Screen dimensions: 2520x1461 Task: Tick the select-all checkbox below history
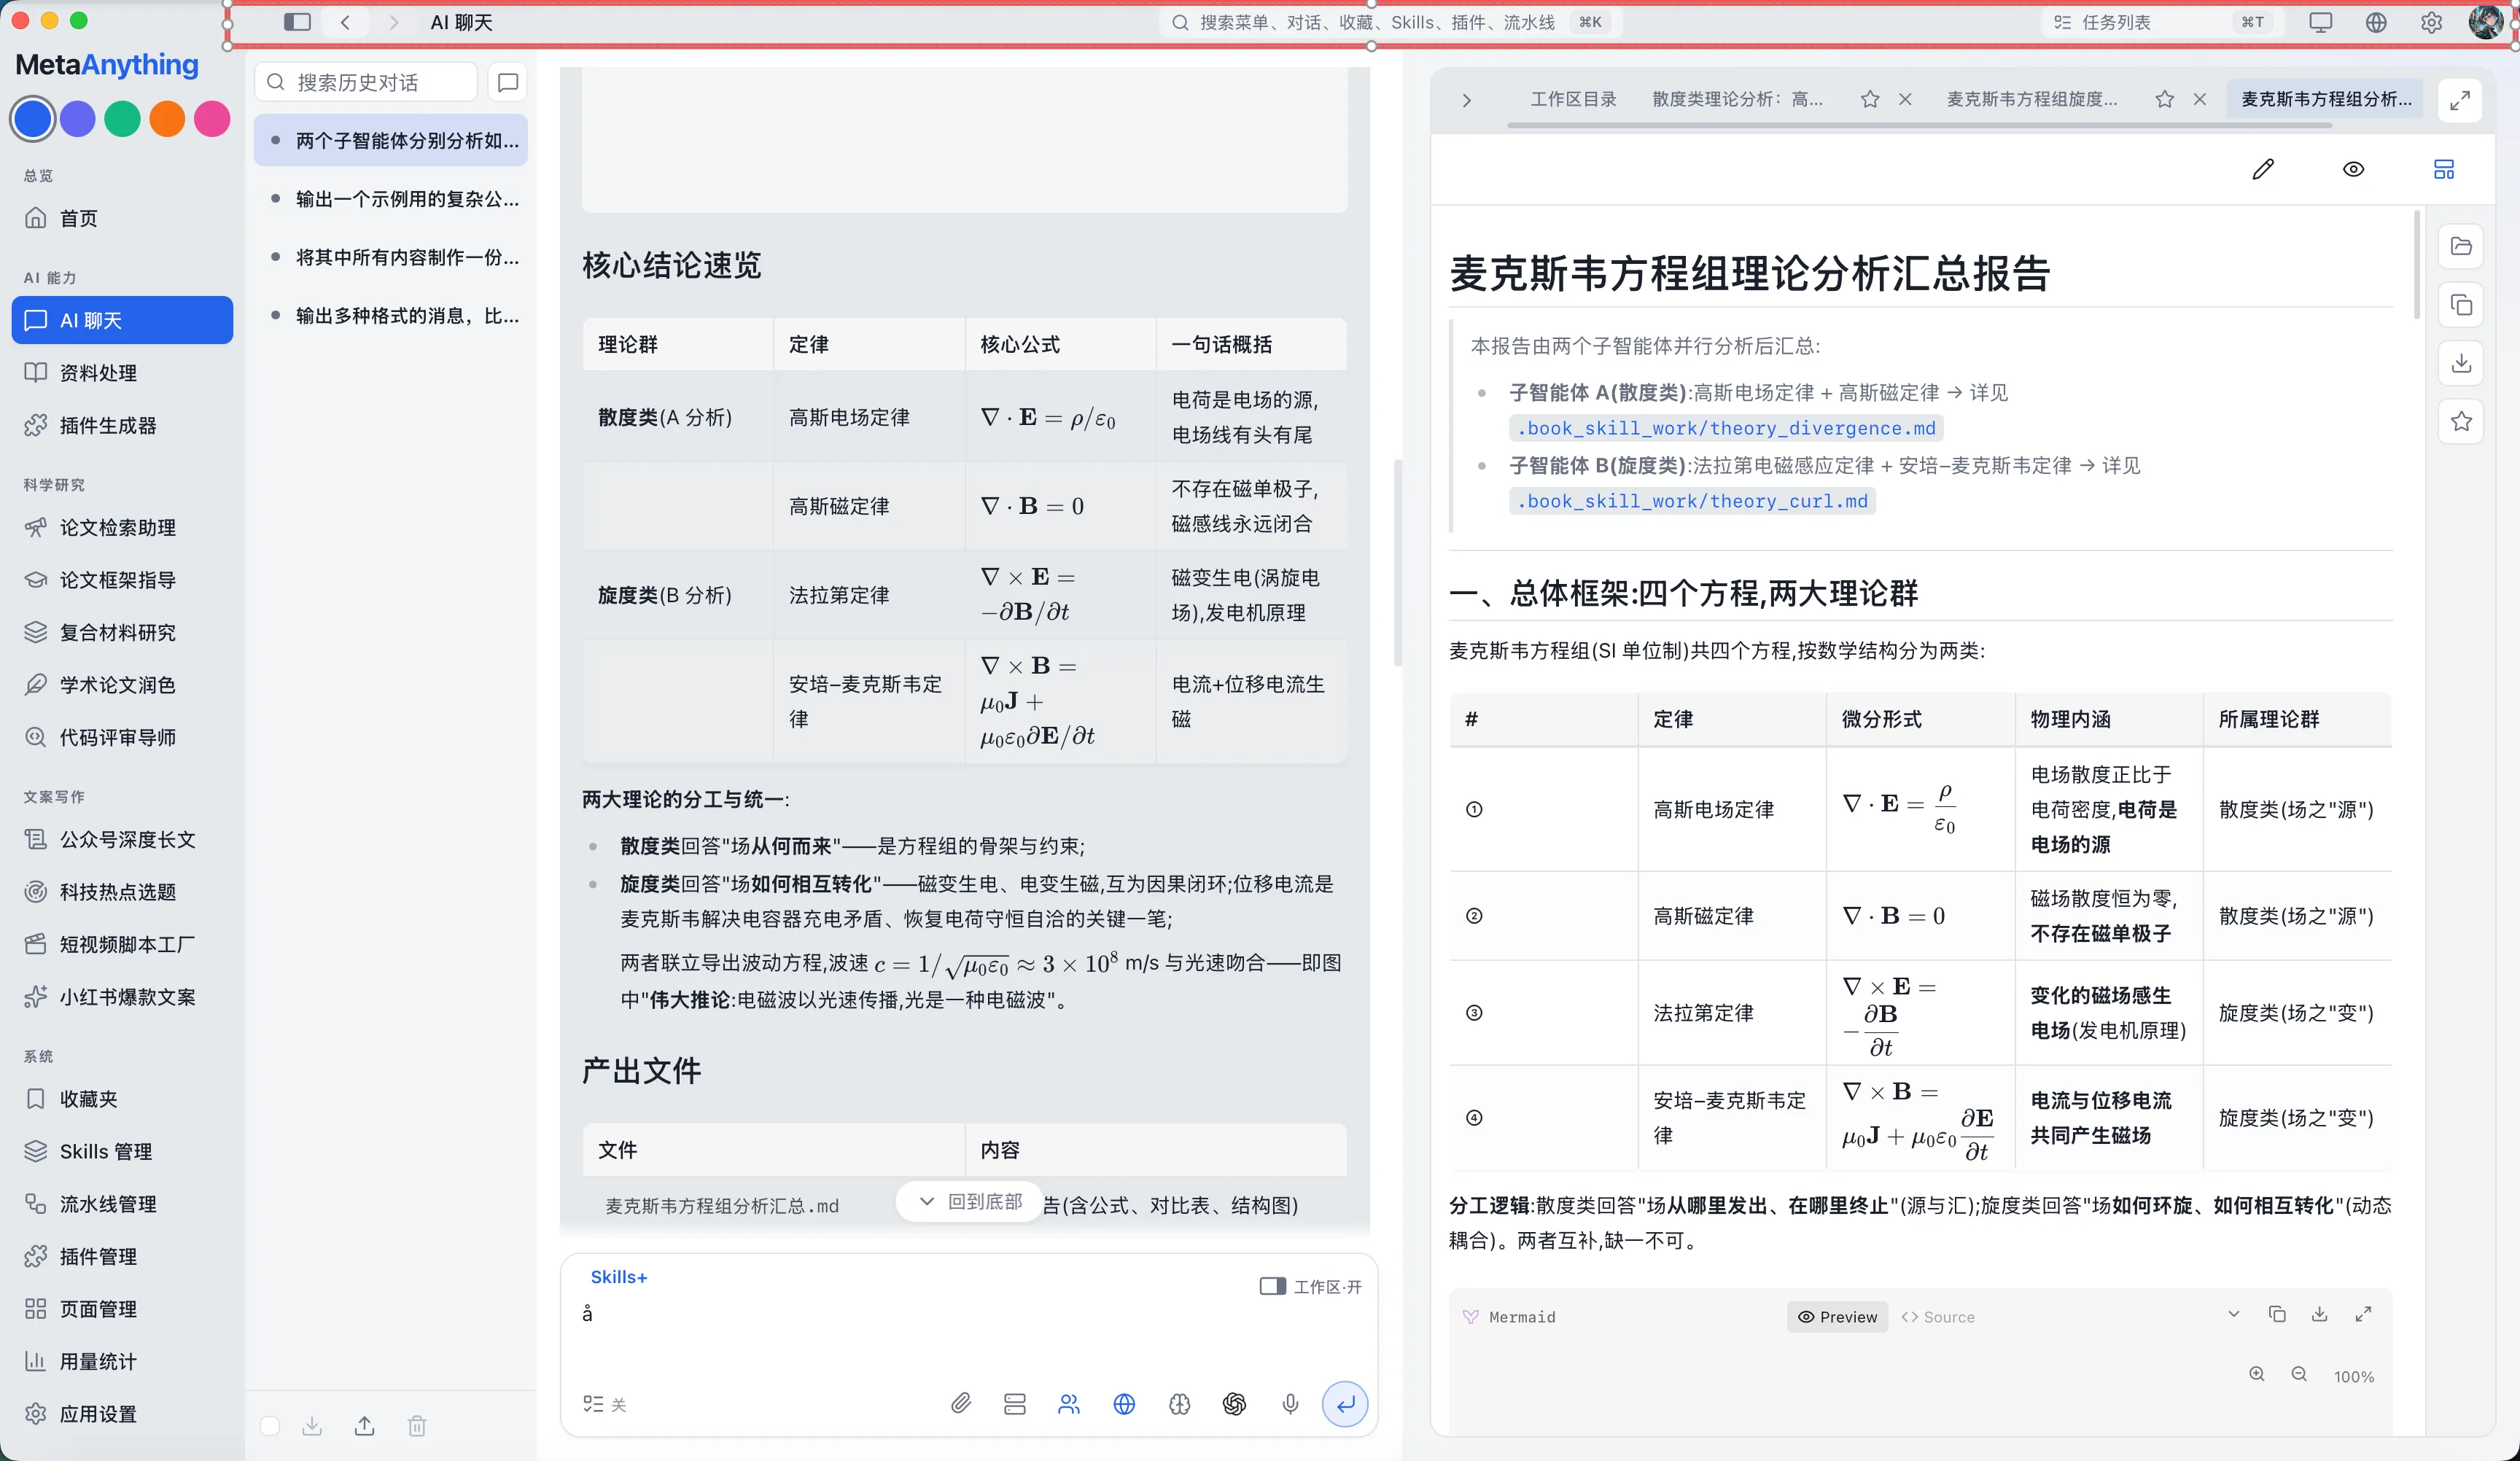point(270,1426)
